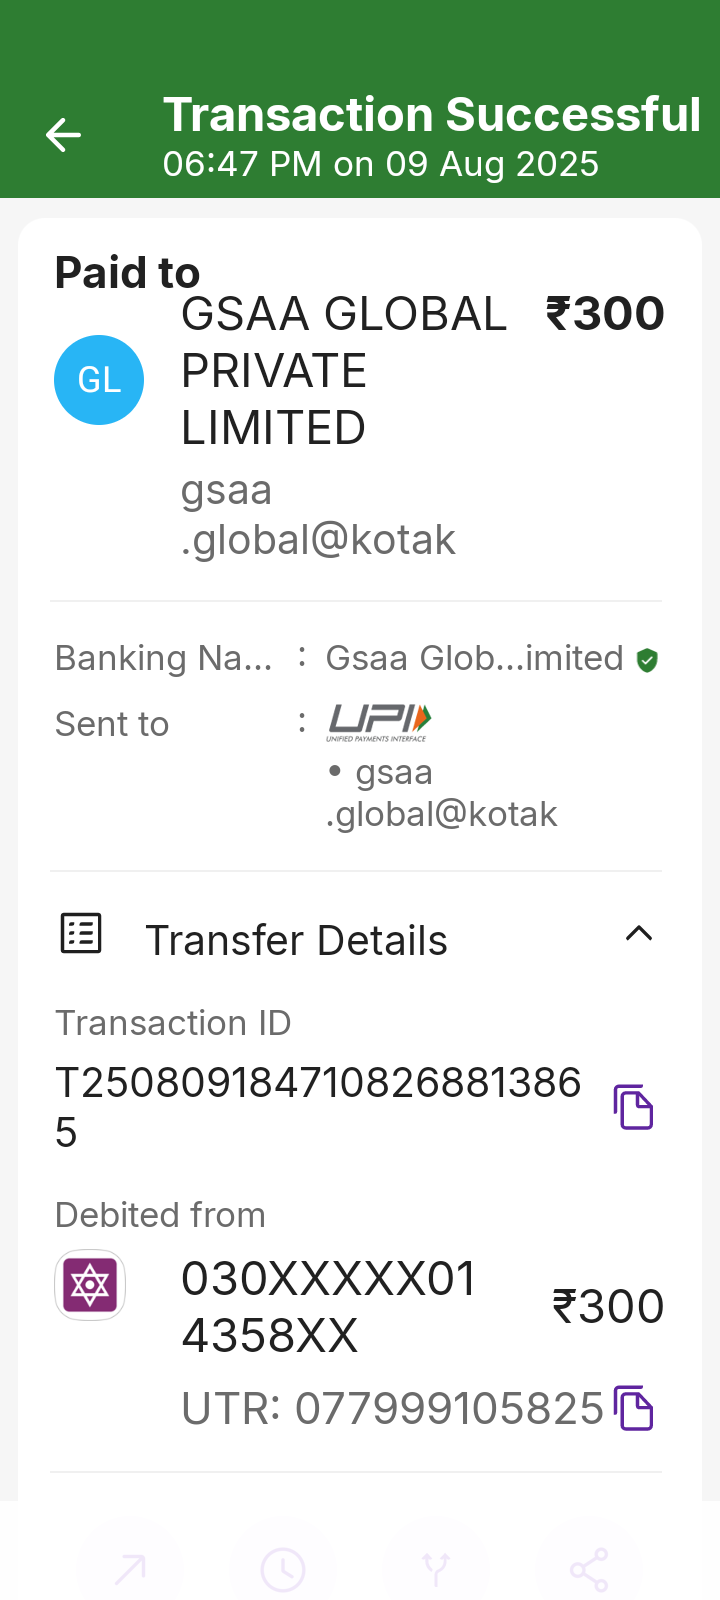Tap the split expense icon
This screenshot has width=720, height=1600.
[436, 1569]
